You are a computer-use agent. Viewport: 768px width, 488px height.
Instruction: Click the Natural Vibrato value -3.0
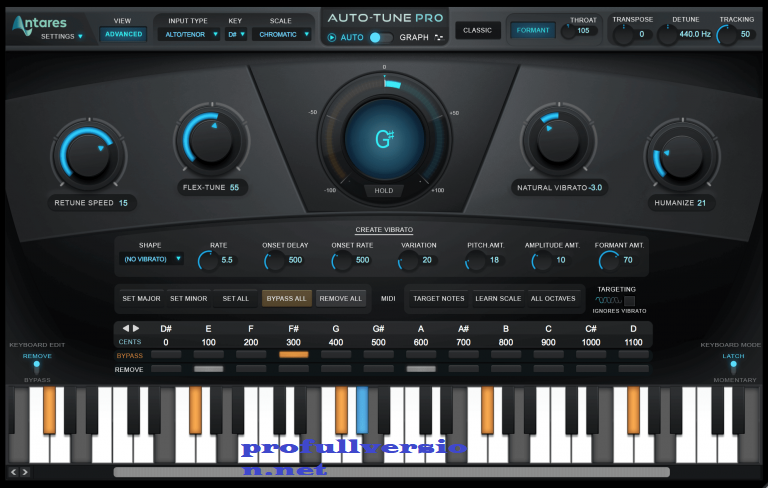point(595,188)
